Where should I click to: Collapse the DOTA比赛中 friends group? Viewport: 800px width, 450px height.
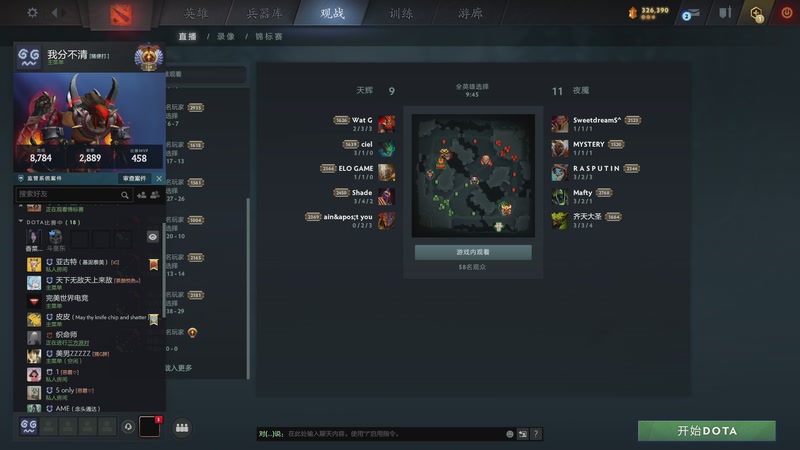click(x=21, y=222)
